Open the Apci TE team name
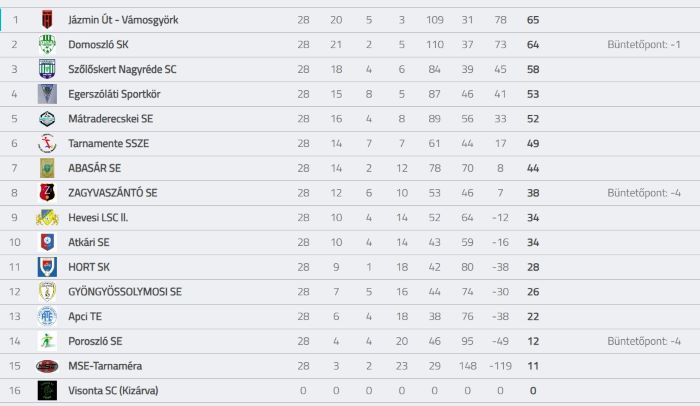The image size is (700, 406). (85, 316)
